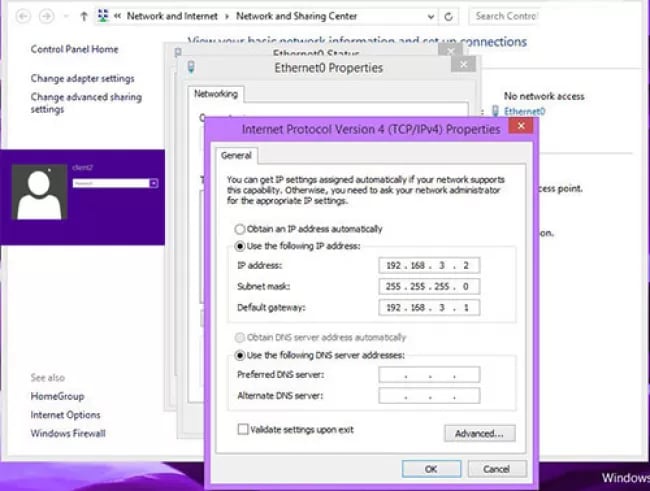Image resolution: width=650 pixels, height=491 pixels.
Task: Click OK to confirm IPv4 properties
Action: 431,469
